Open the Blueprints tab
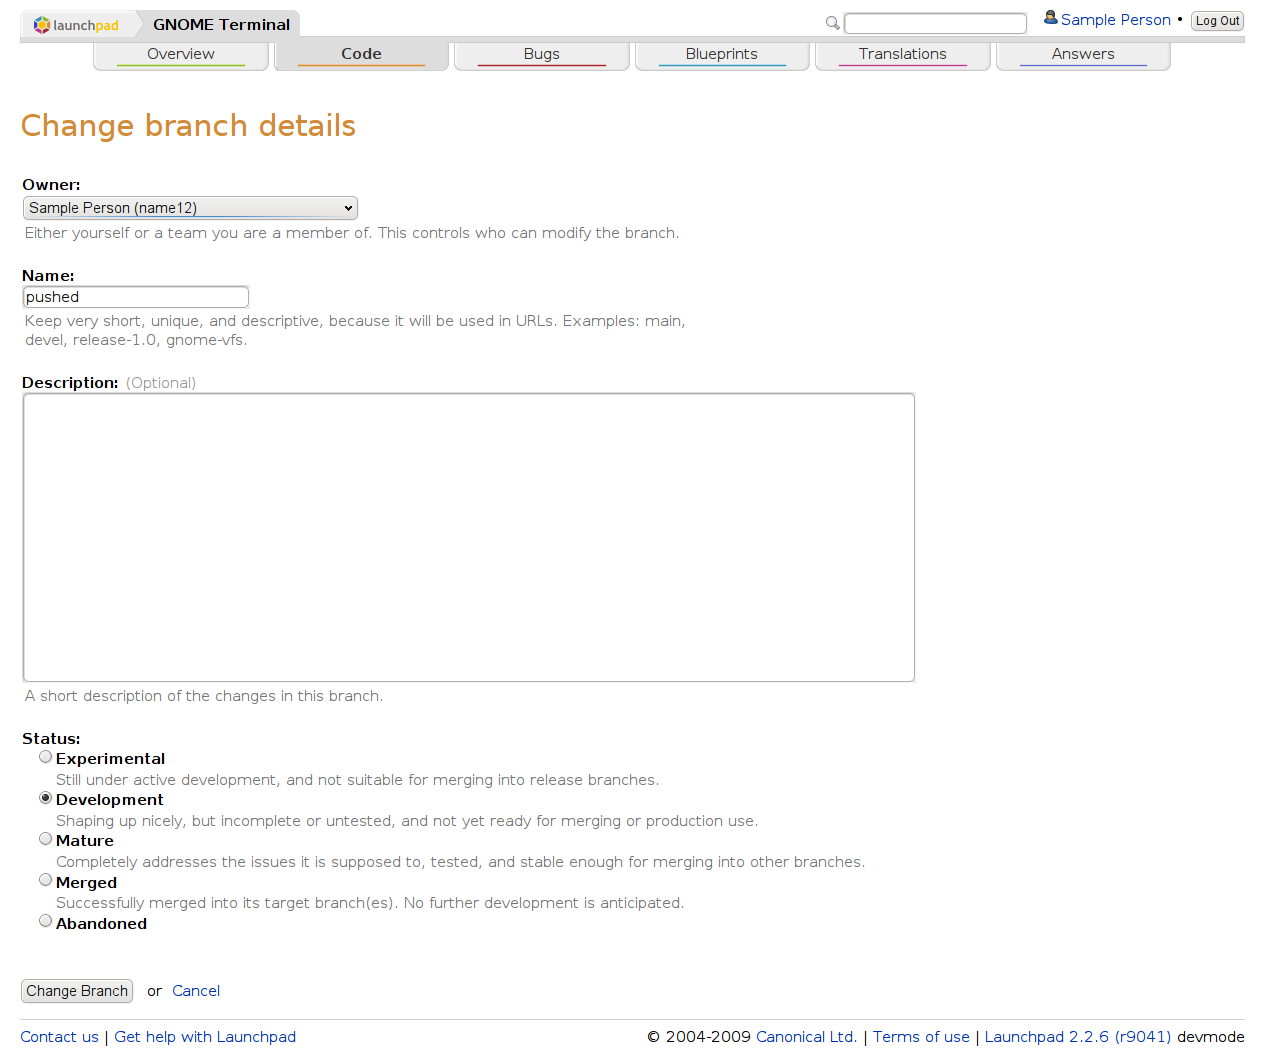1265x1056 pixels. point(721,54)
